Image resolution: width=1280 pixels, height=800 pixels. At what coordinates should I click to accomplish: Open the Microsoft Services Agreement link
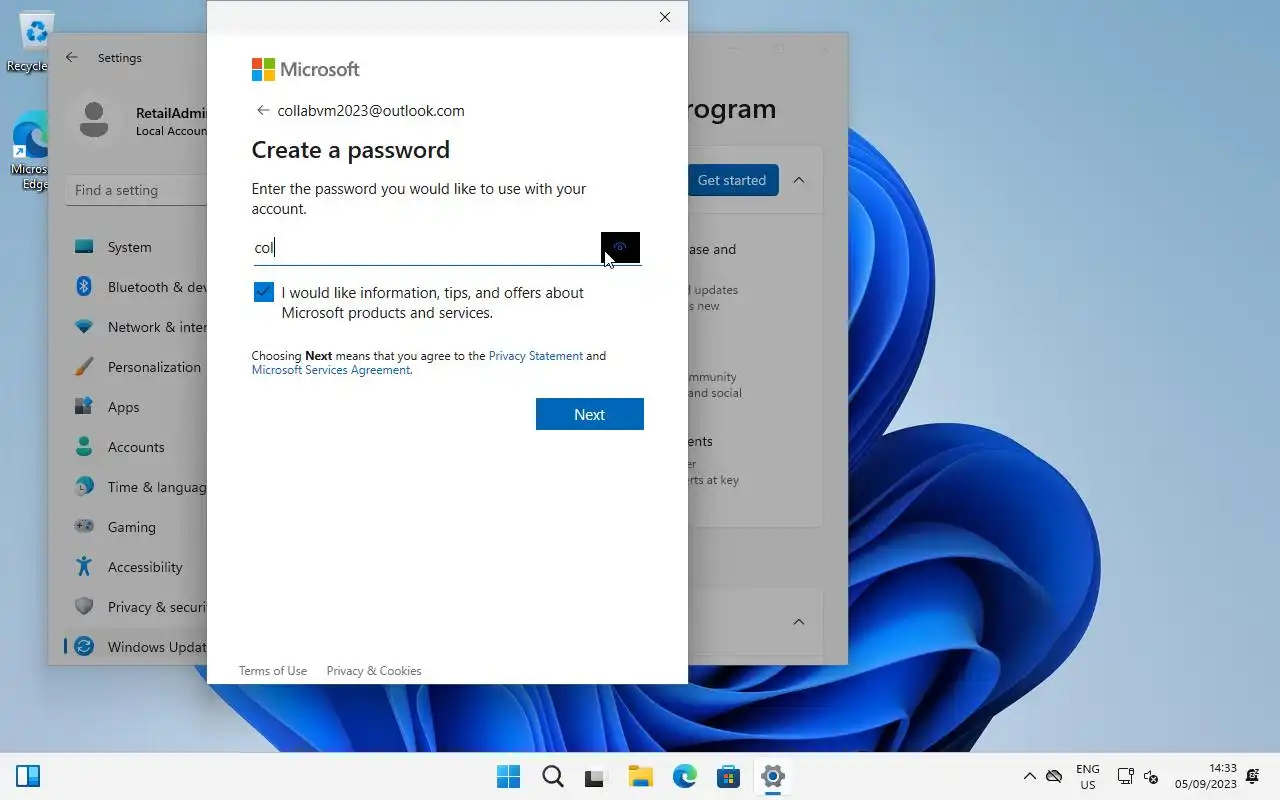[330, 370]
